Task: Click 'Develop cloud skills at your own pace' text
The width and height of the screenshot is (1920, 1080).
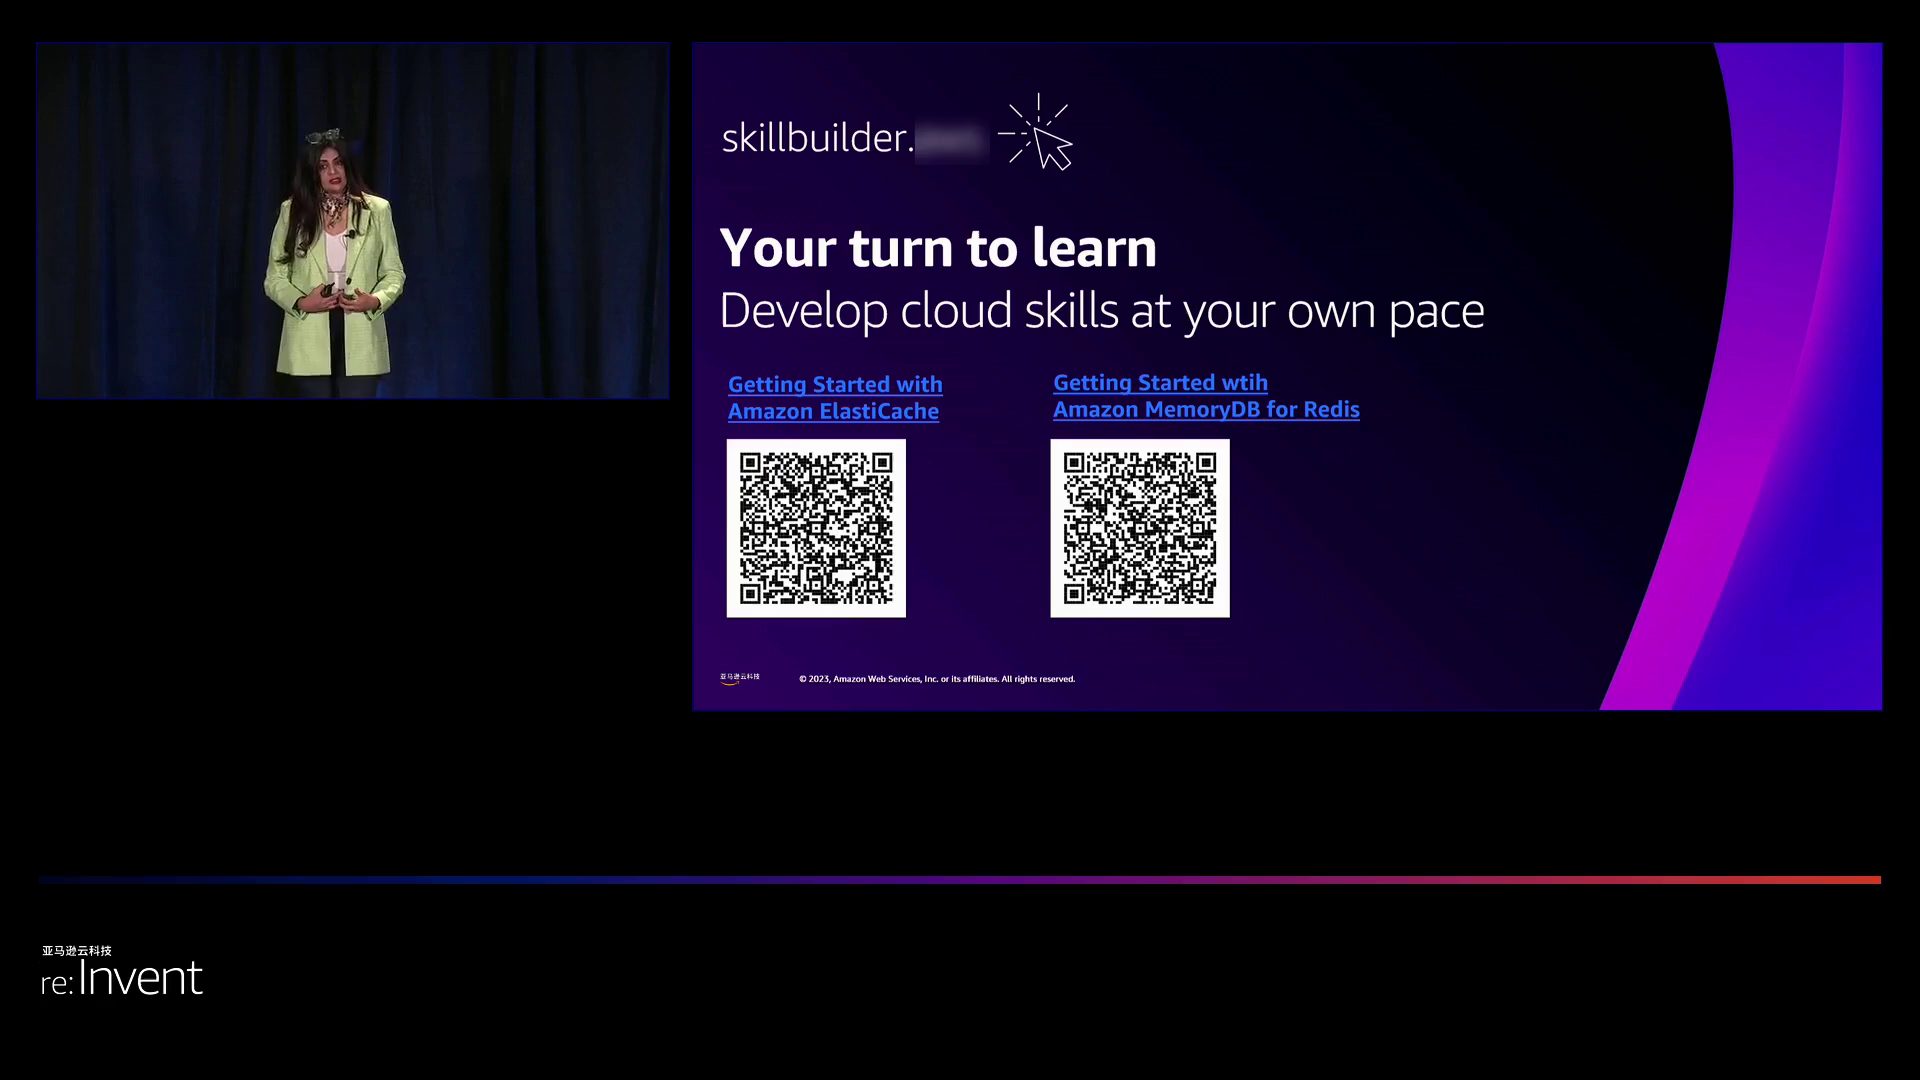Action: point(1102,311)
